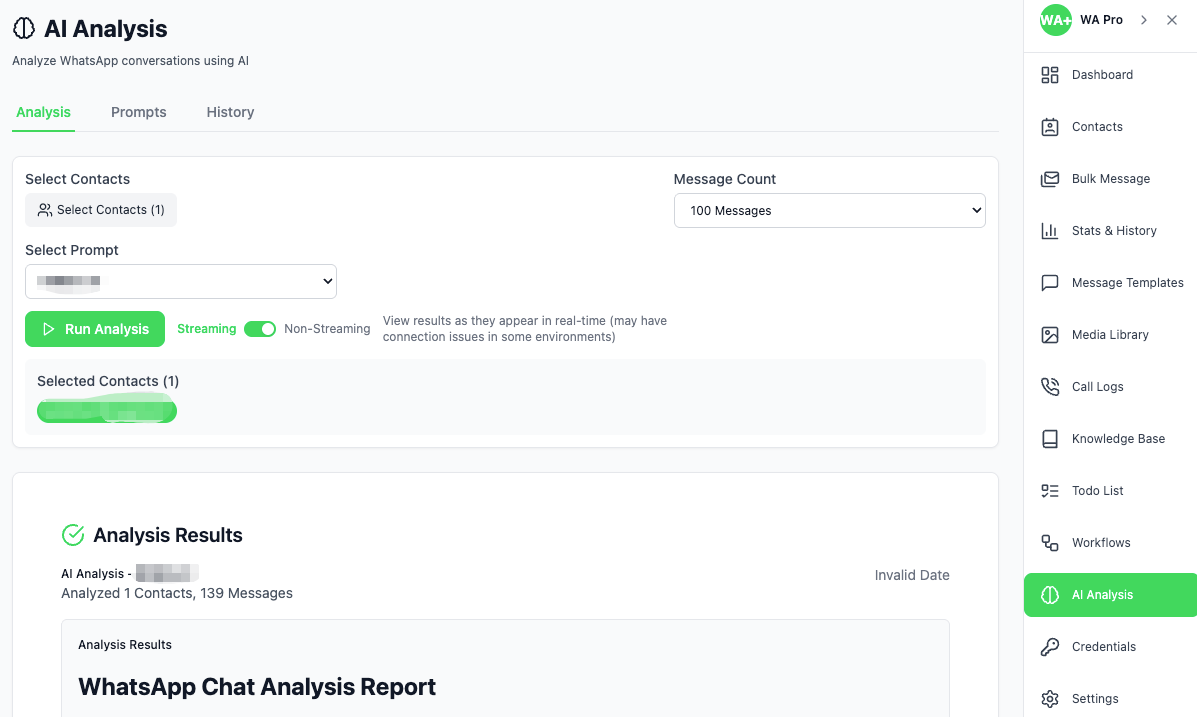Image resolution: width=1197 pixels, height=717 pixels.
Task: Close the WA Pro side panel
Action: (x=1172, y=20)
